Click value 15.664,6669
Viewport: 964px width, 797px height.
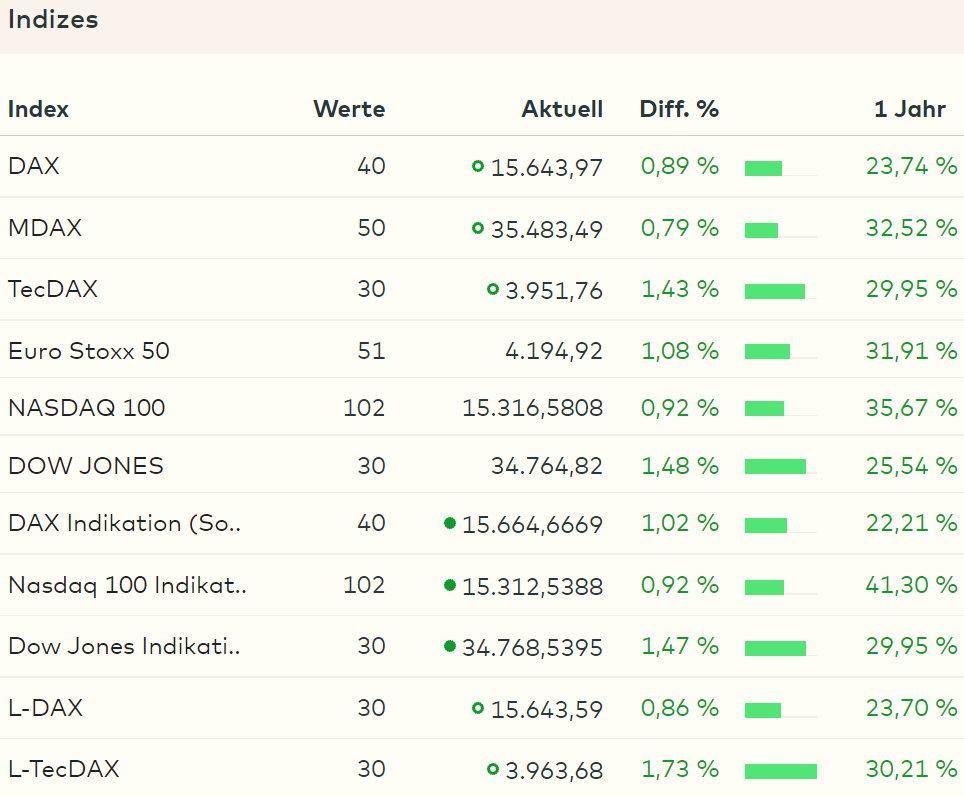[532, 525]
